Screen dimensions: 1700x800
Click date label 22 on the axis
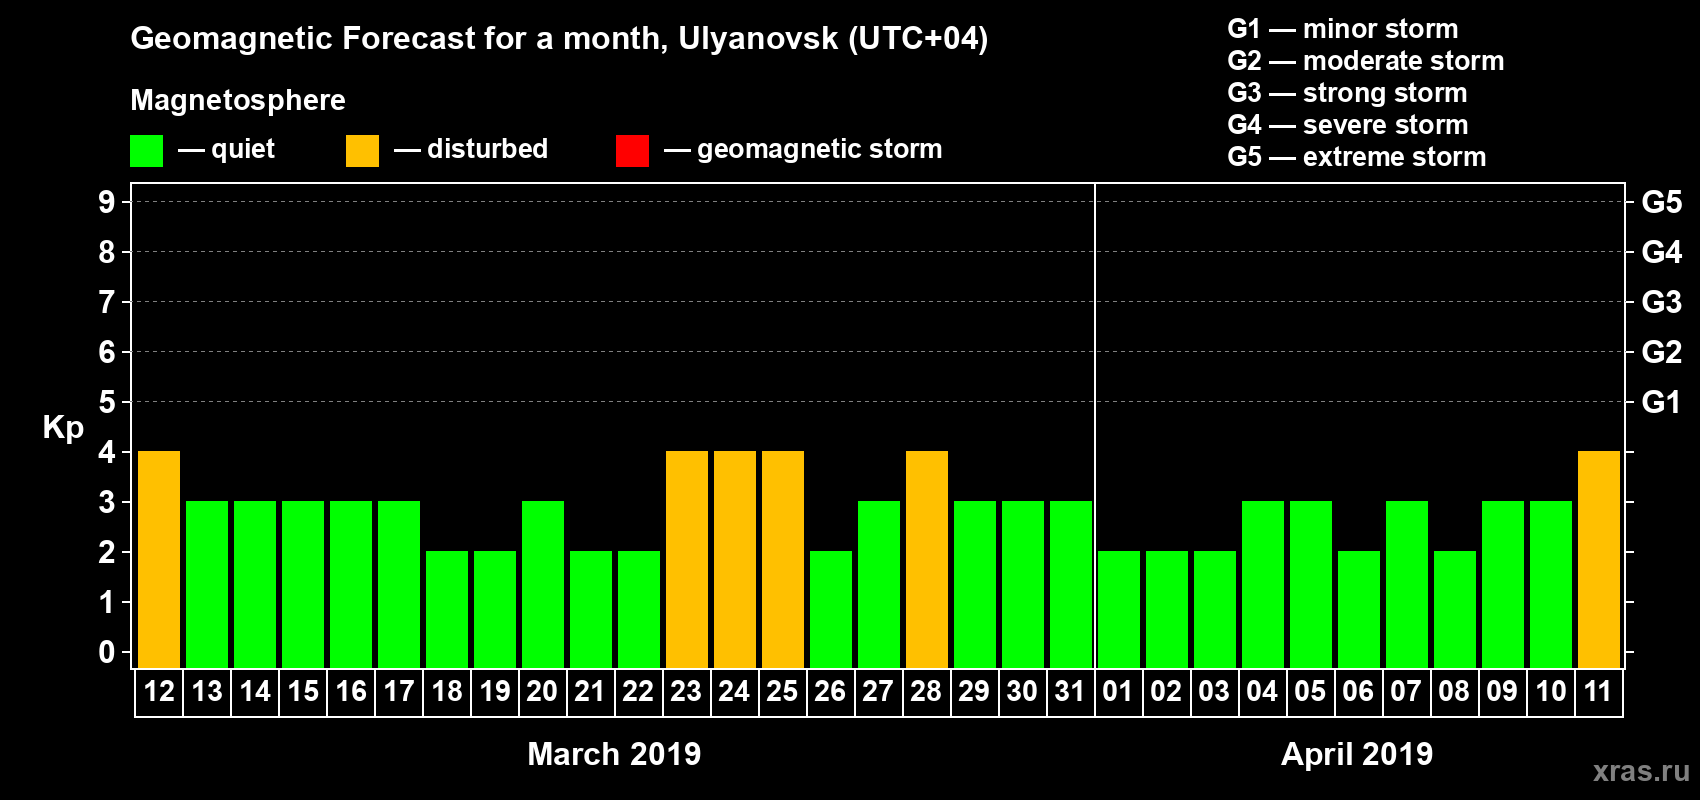(638, 692)
